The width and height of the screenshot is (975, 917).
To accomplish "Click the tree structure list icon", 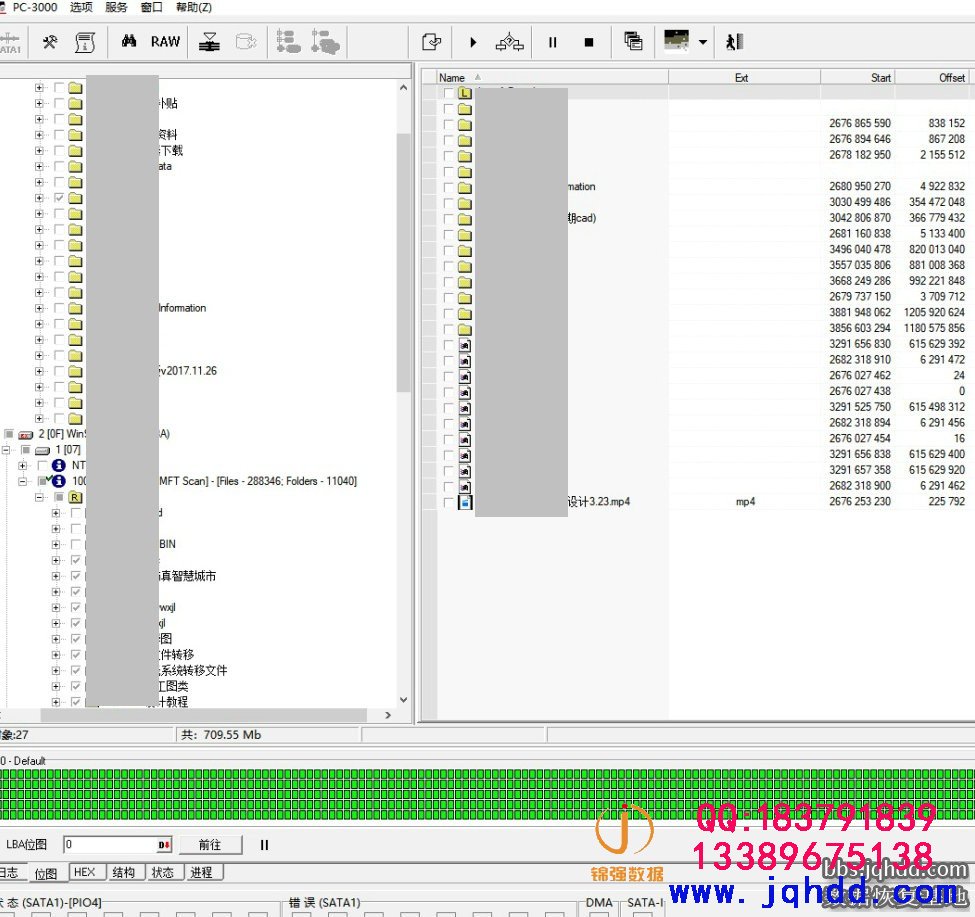I will 288,42.
